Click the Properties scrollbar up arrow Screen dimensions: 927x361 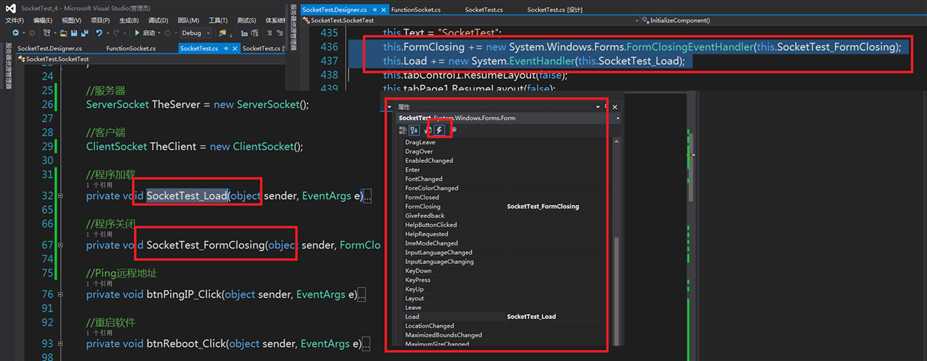coord(616,141)
